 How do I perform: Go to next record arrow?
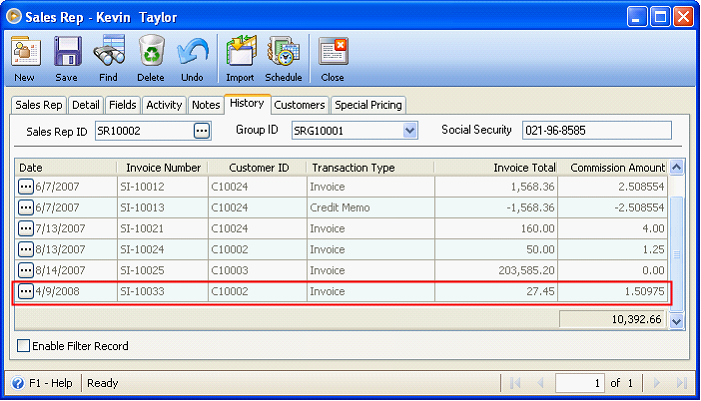[x=657, y=383]
